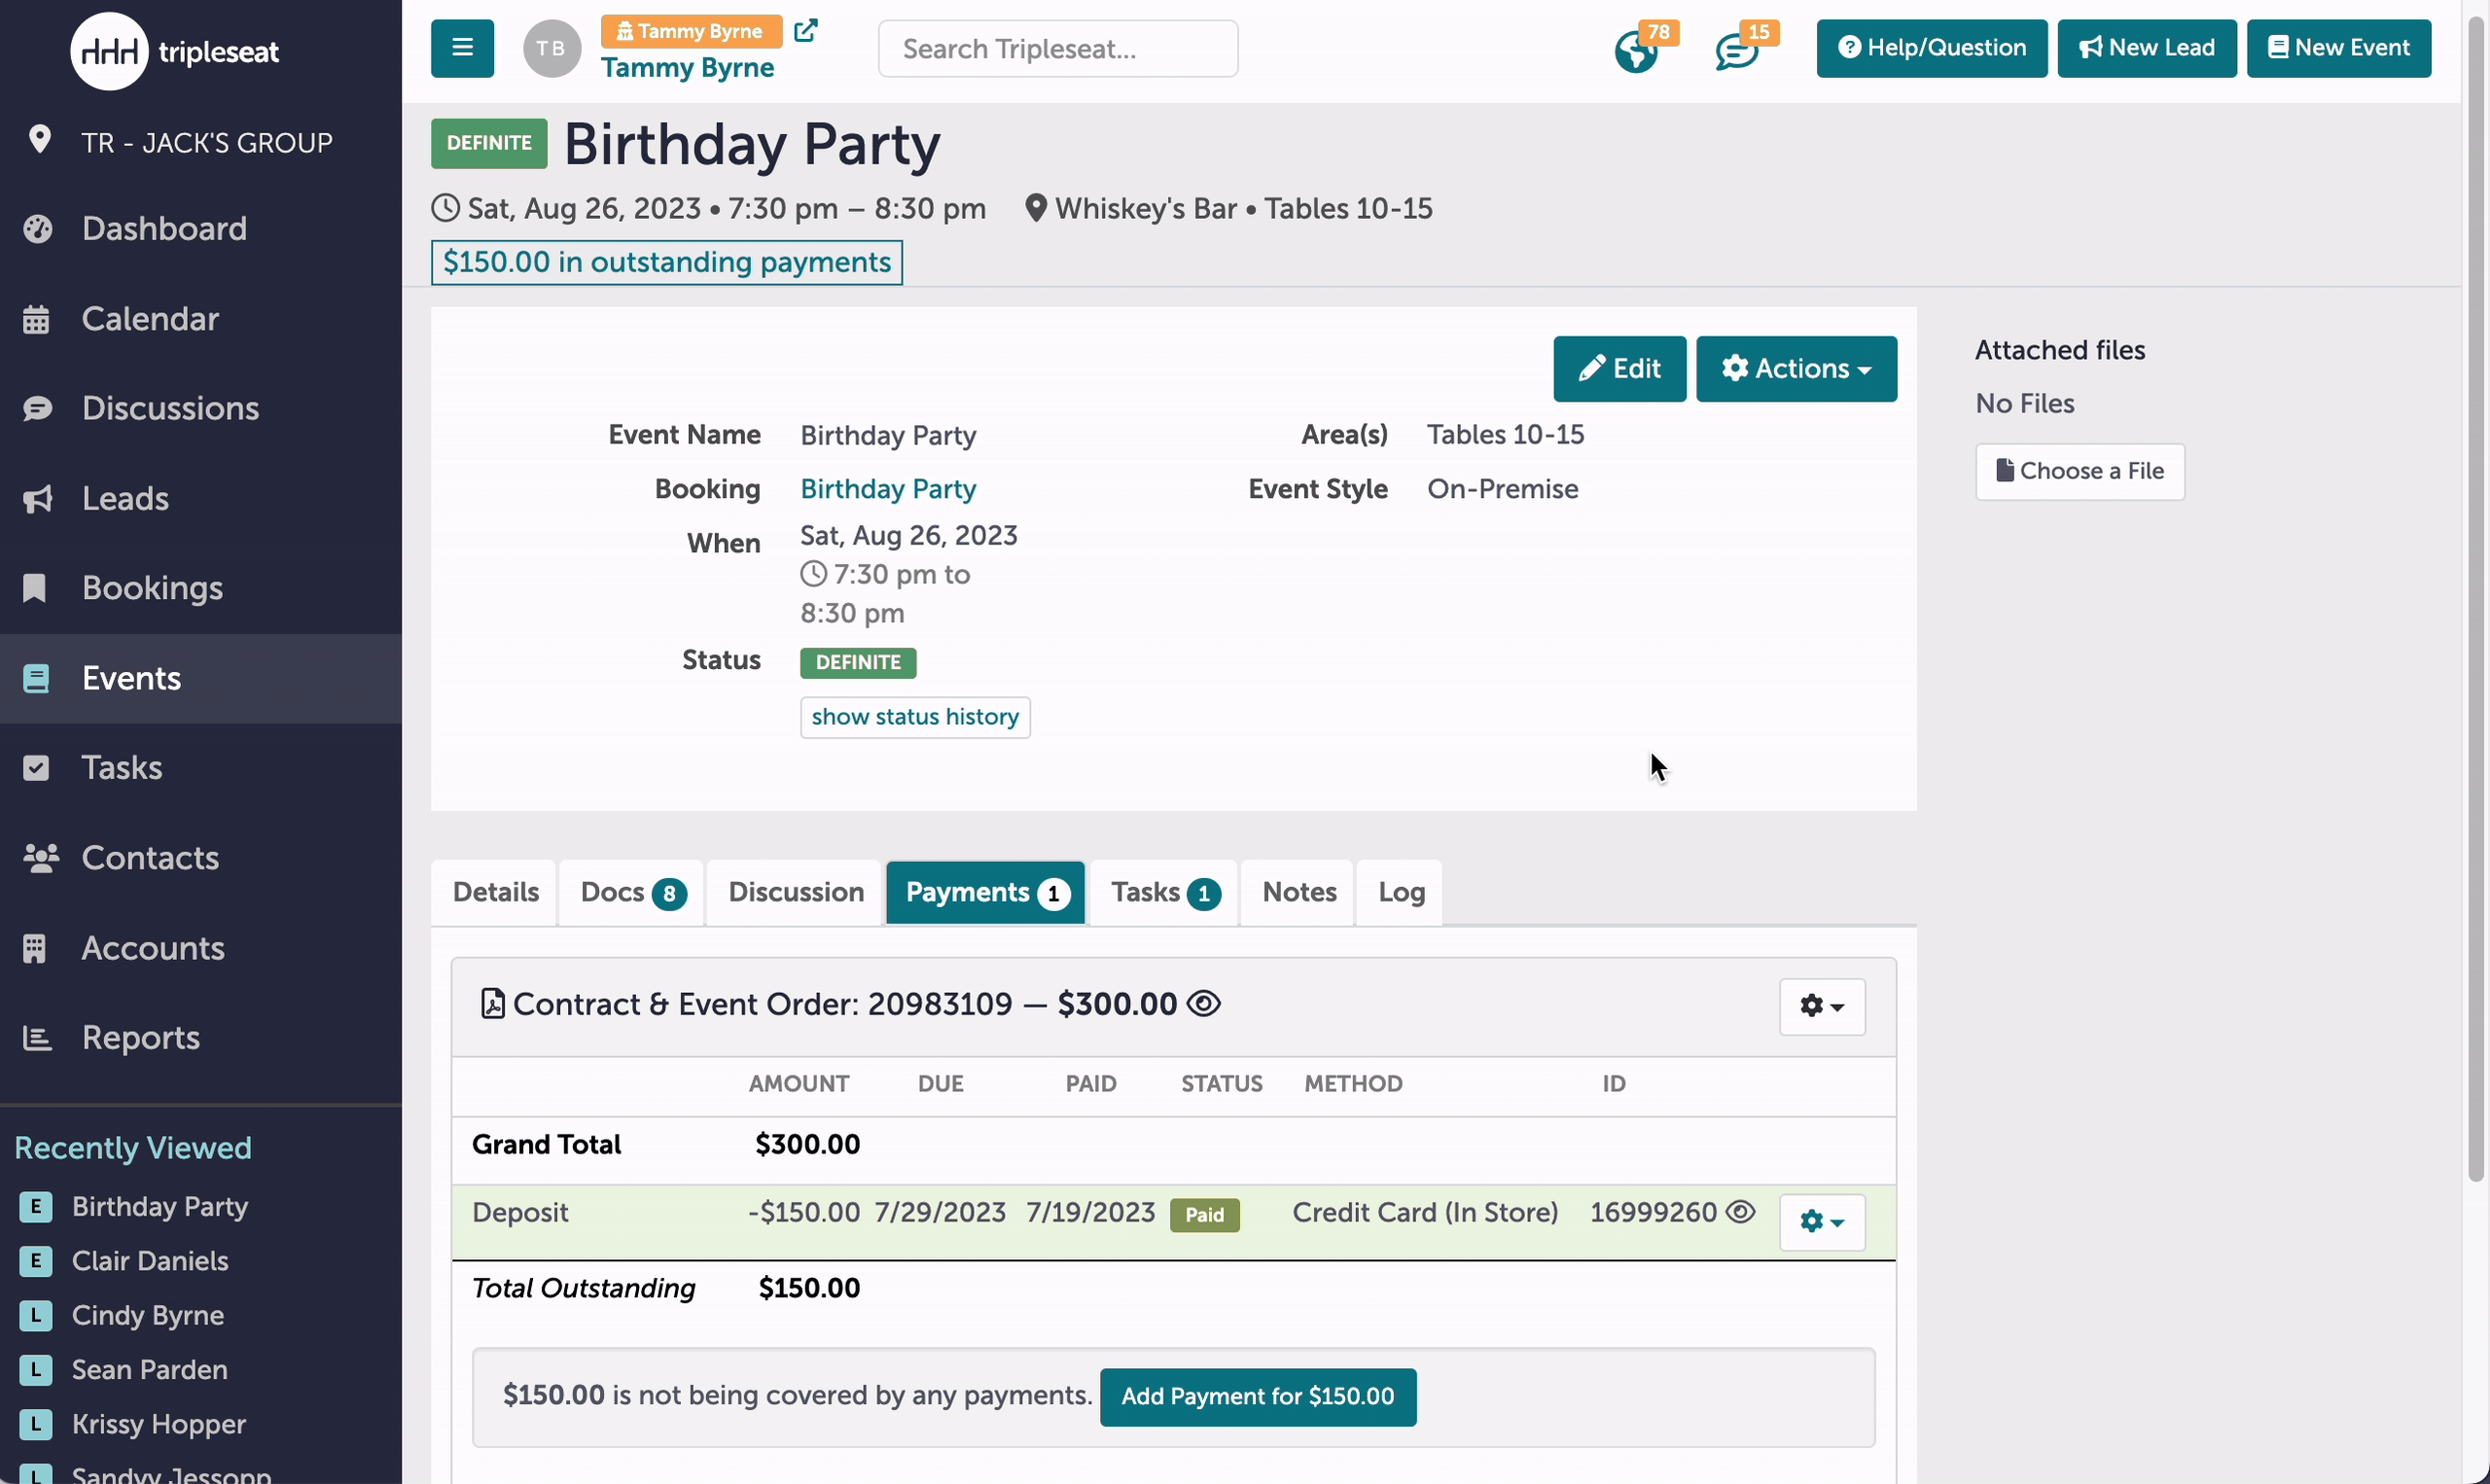The width and height of the screenshot is (2490, 1484).
Task: Click Help/Question button
Action: [1932, 48]
